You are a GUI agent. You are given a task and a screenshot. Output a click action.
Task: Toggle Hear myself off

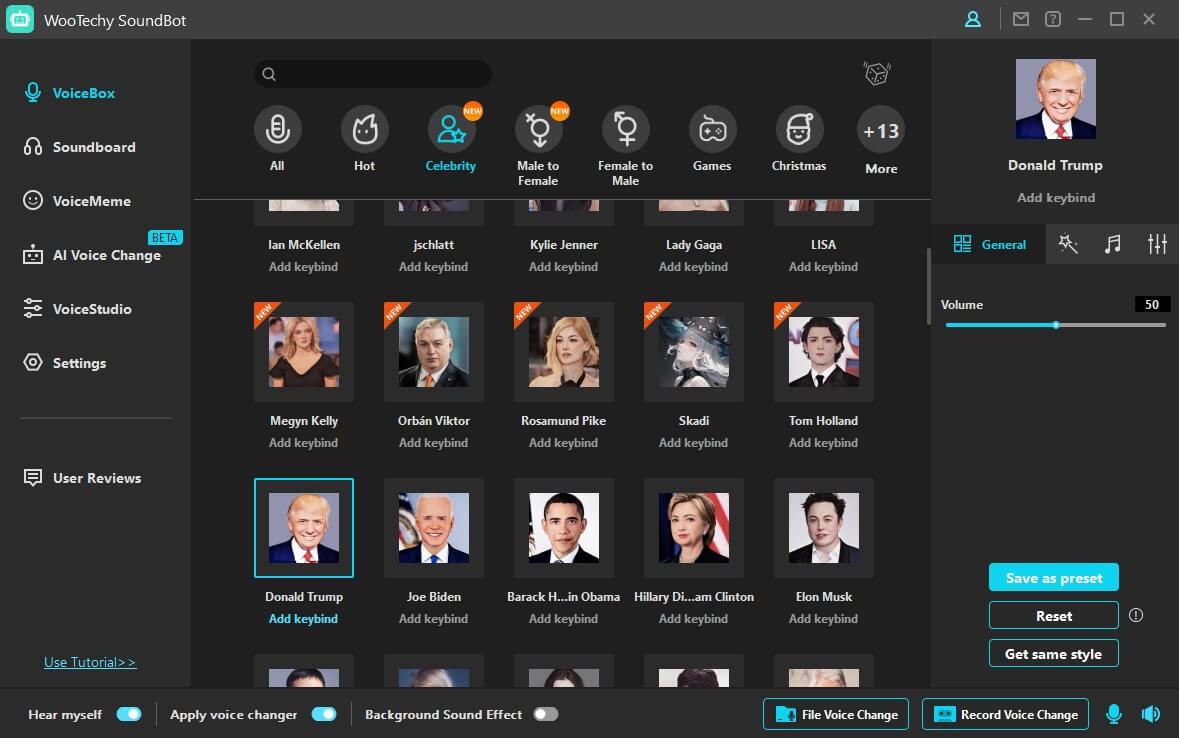129,714
